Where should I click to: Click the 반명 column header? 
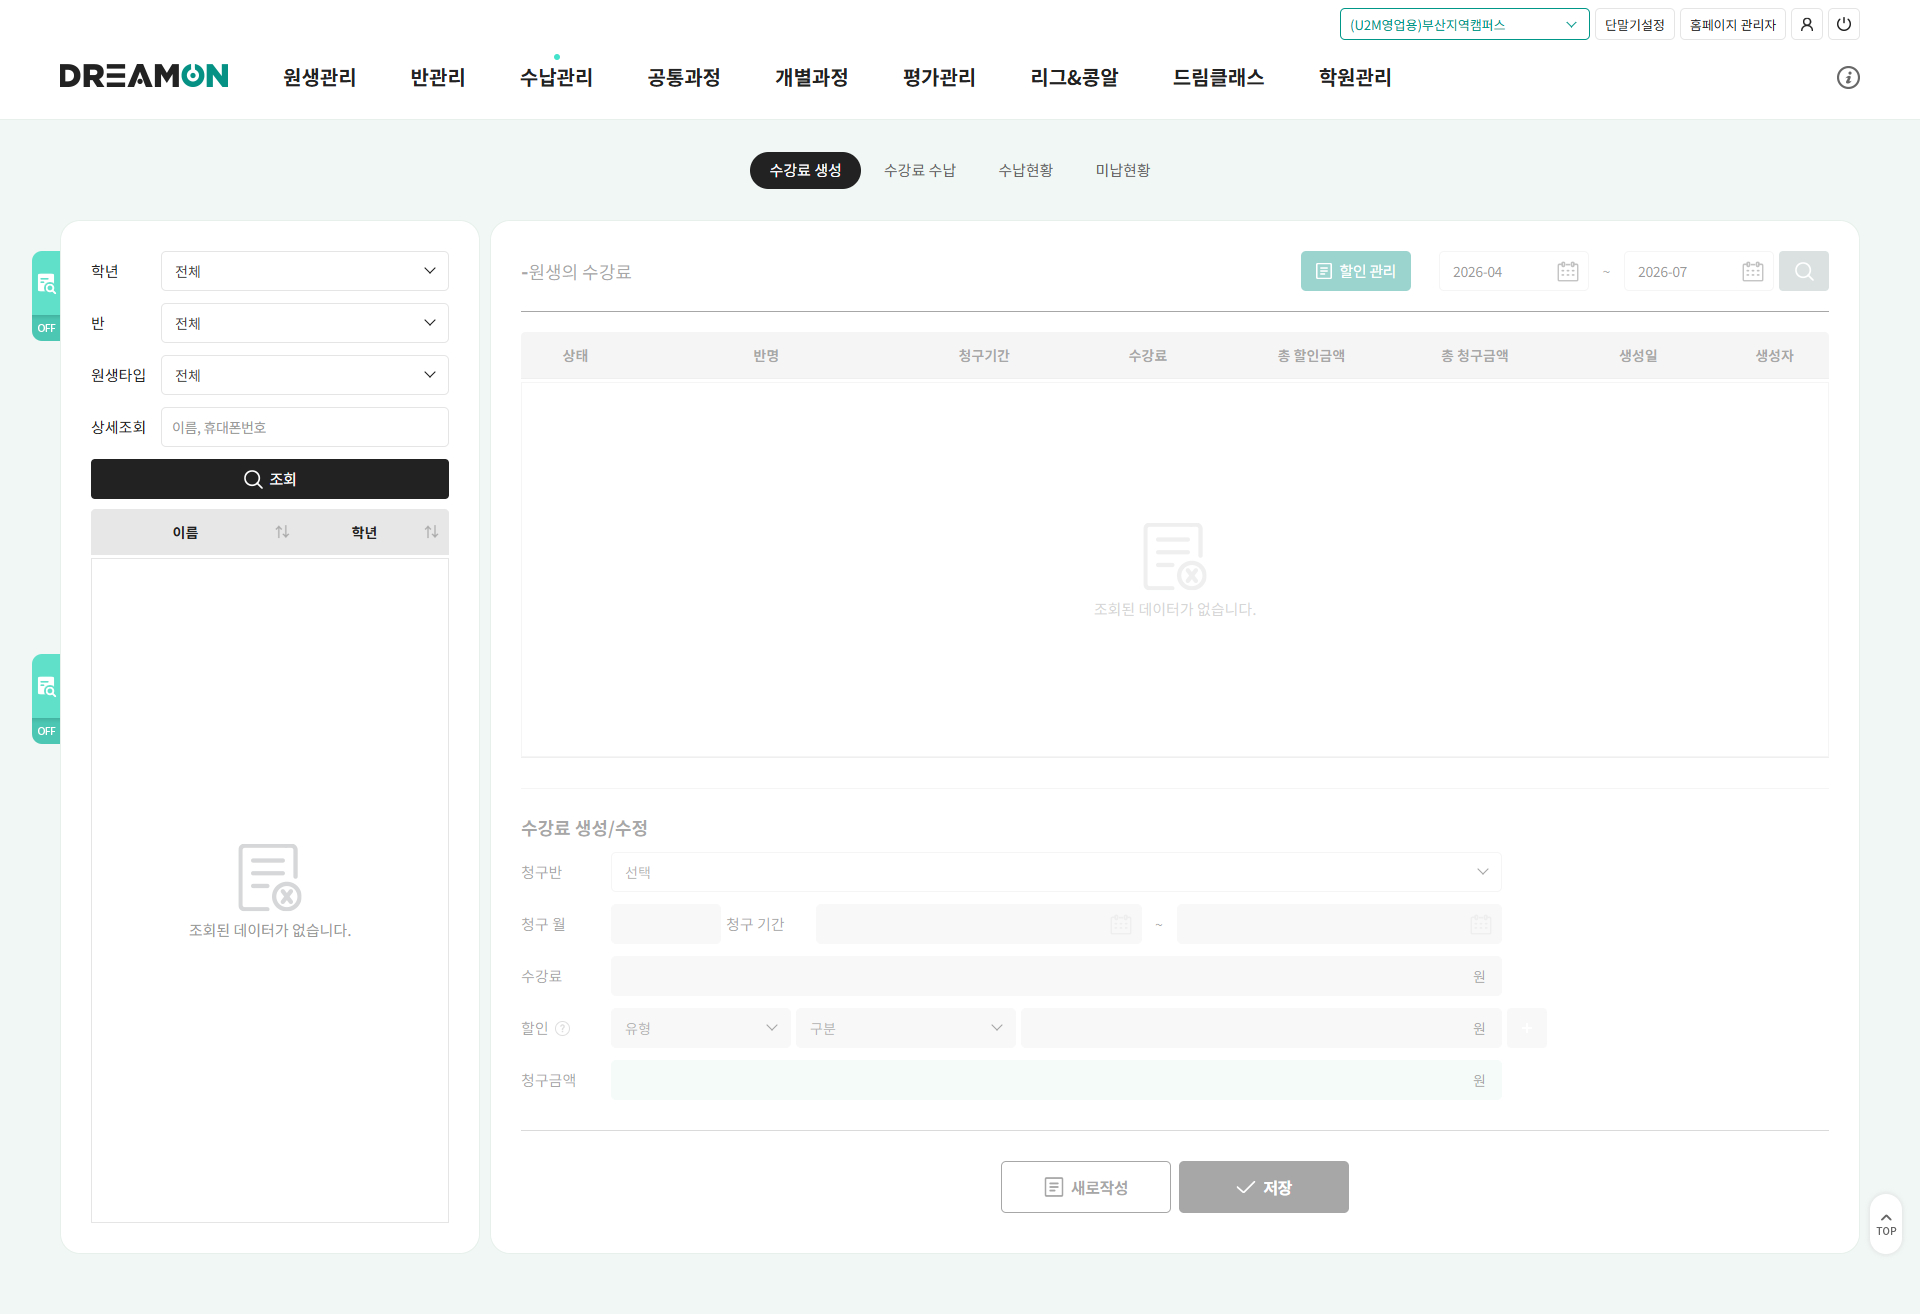point(766,355)
